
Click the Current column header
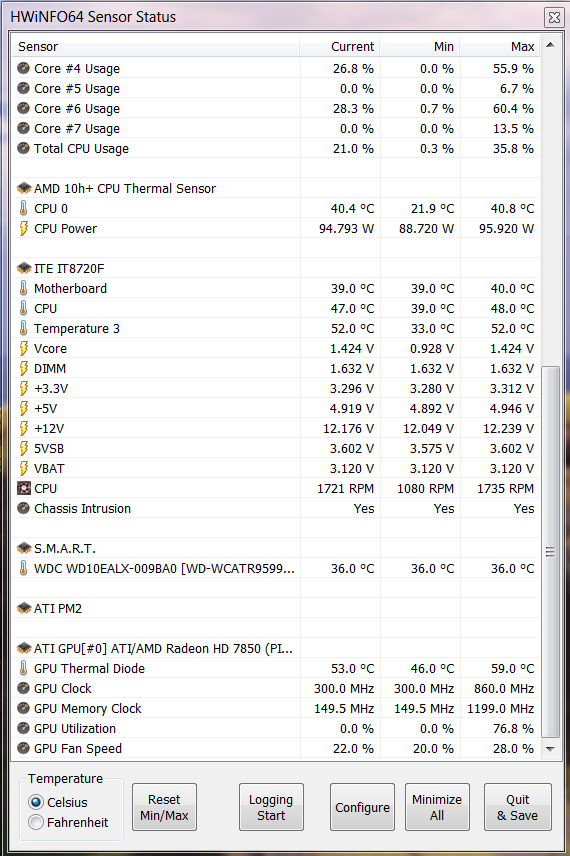point(339,46)
